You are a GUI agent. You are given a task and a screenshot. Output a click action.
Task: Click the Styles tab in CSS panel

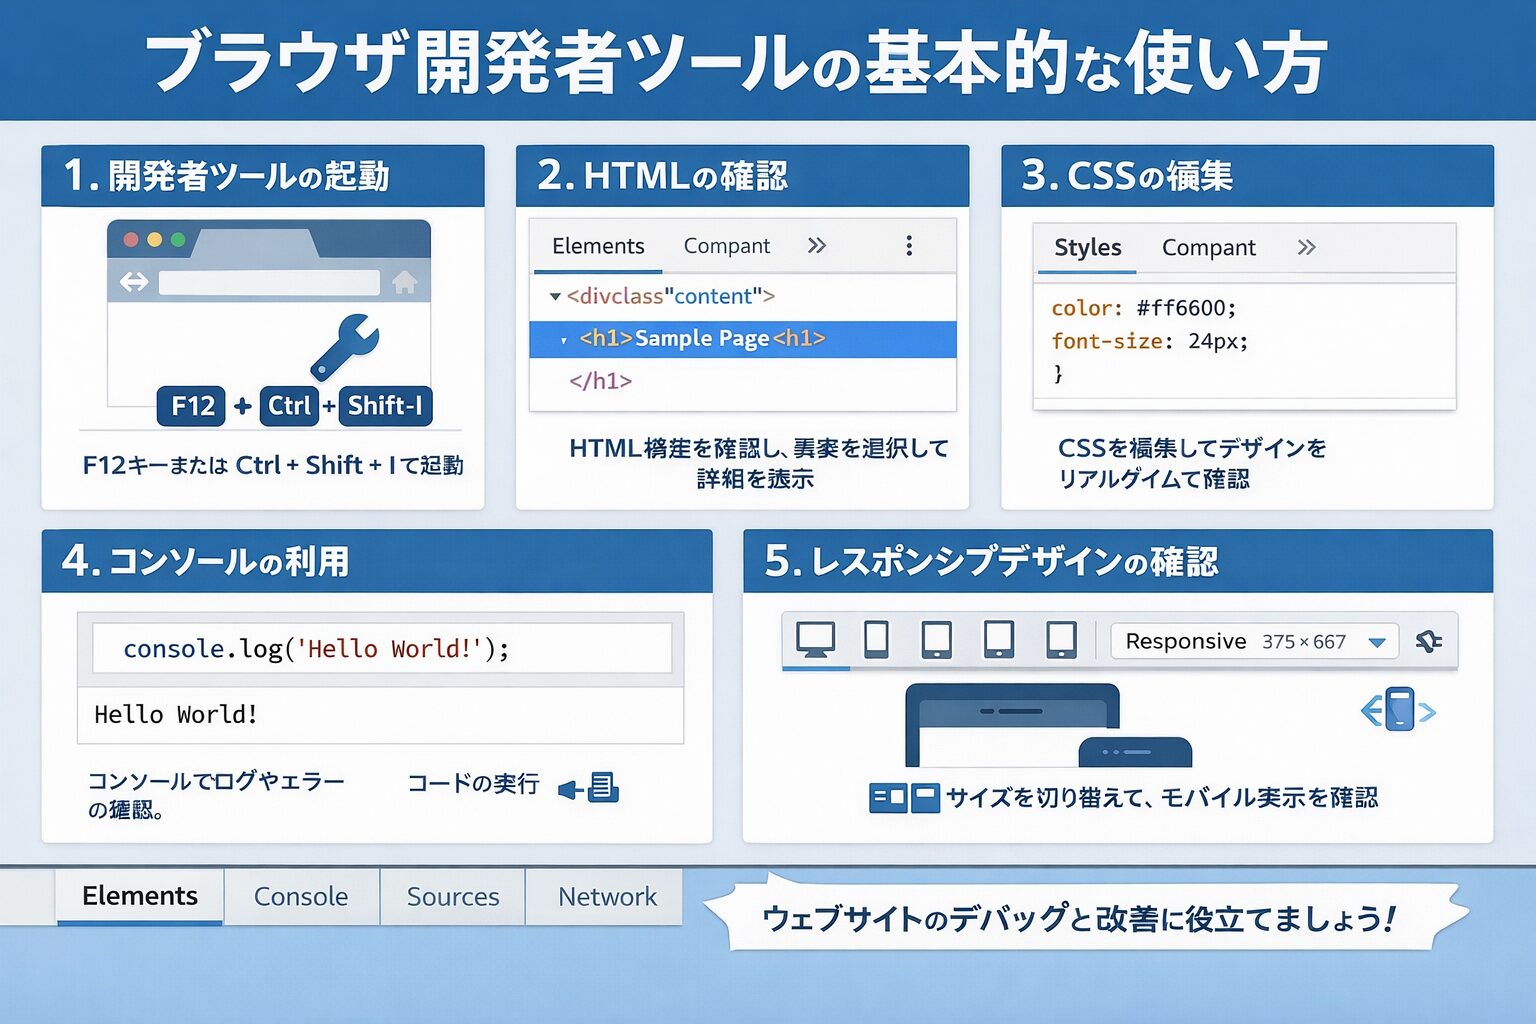pyautogui.click(x=1087, y=248)
